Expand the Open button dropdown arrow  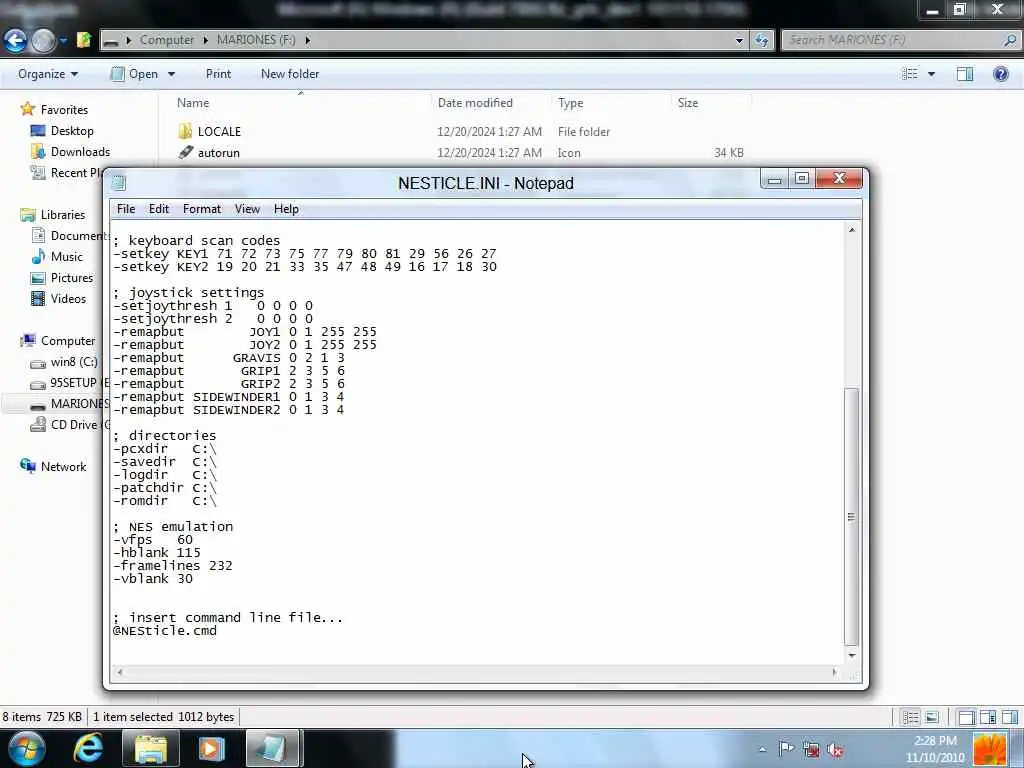[x=171, y=74]
